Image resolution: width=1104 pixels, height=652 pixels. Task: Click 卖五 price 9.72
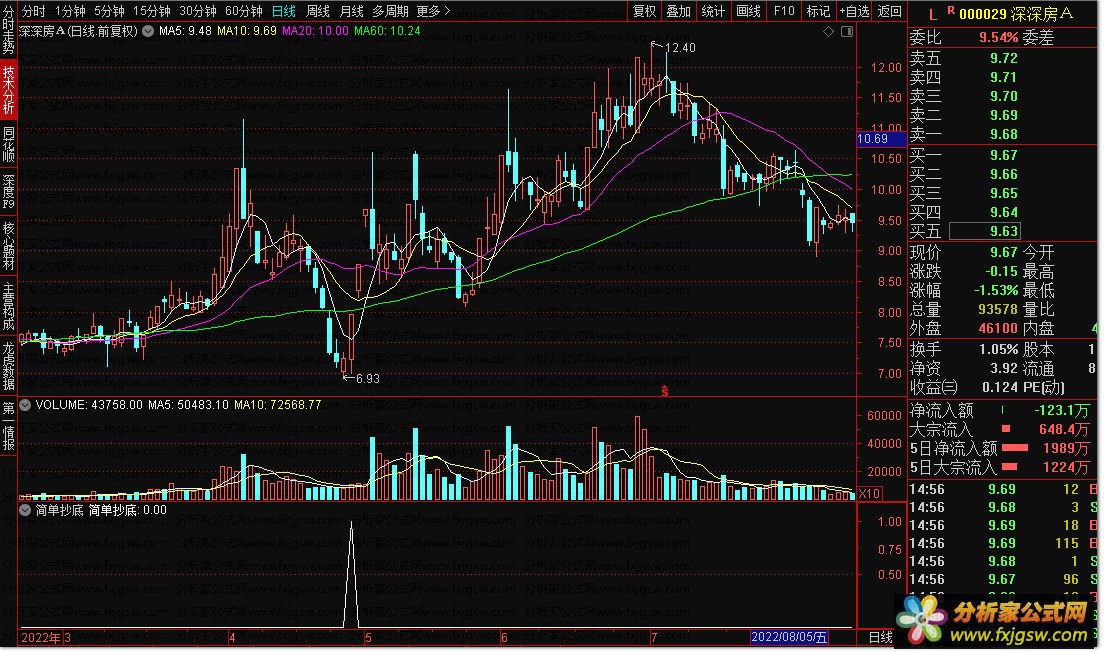coord(1003,58)
